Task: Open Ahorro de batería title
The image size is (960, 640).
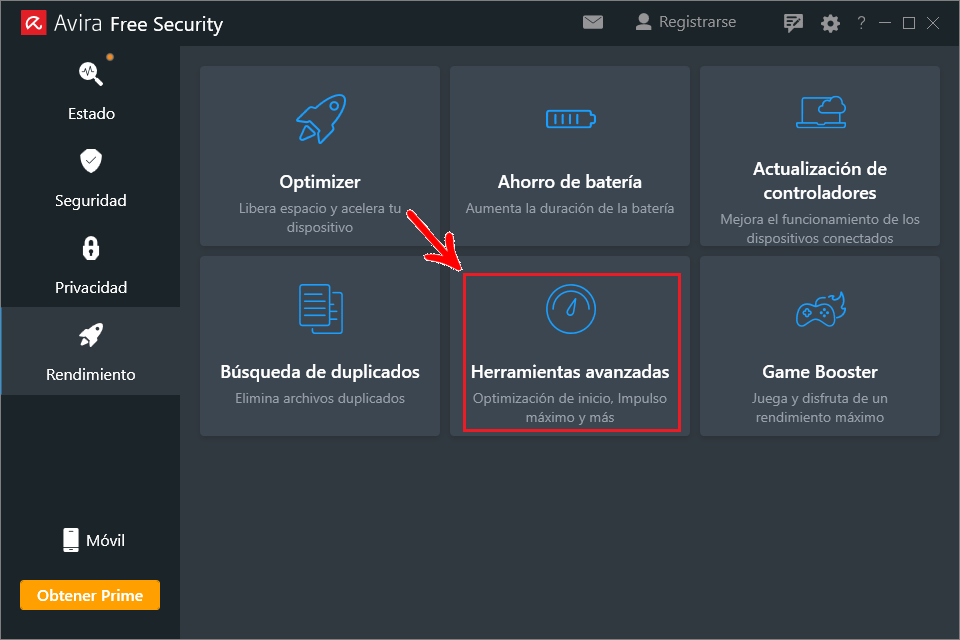Action: tap(569, 182)
